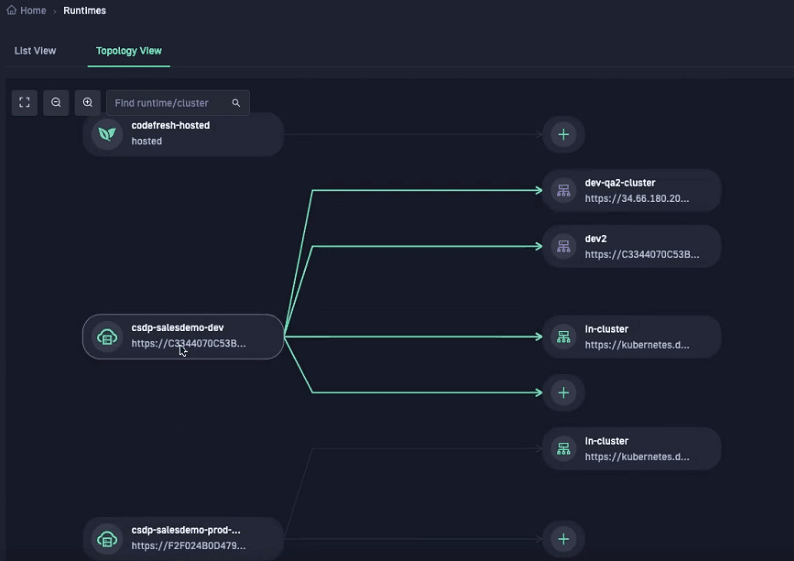Select the lower in-cluster name
The image size is (794, 561).
coord(607,441)
